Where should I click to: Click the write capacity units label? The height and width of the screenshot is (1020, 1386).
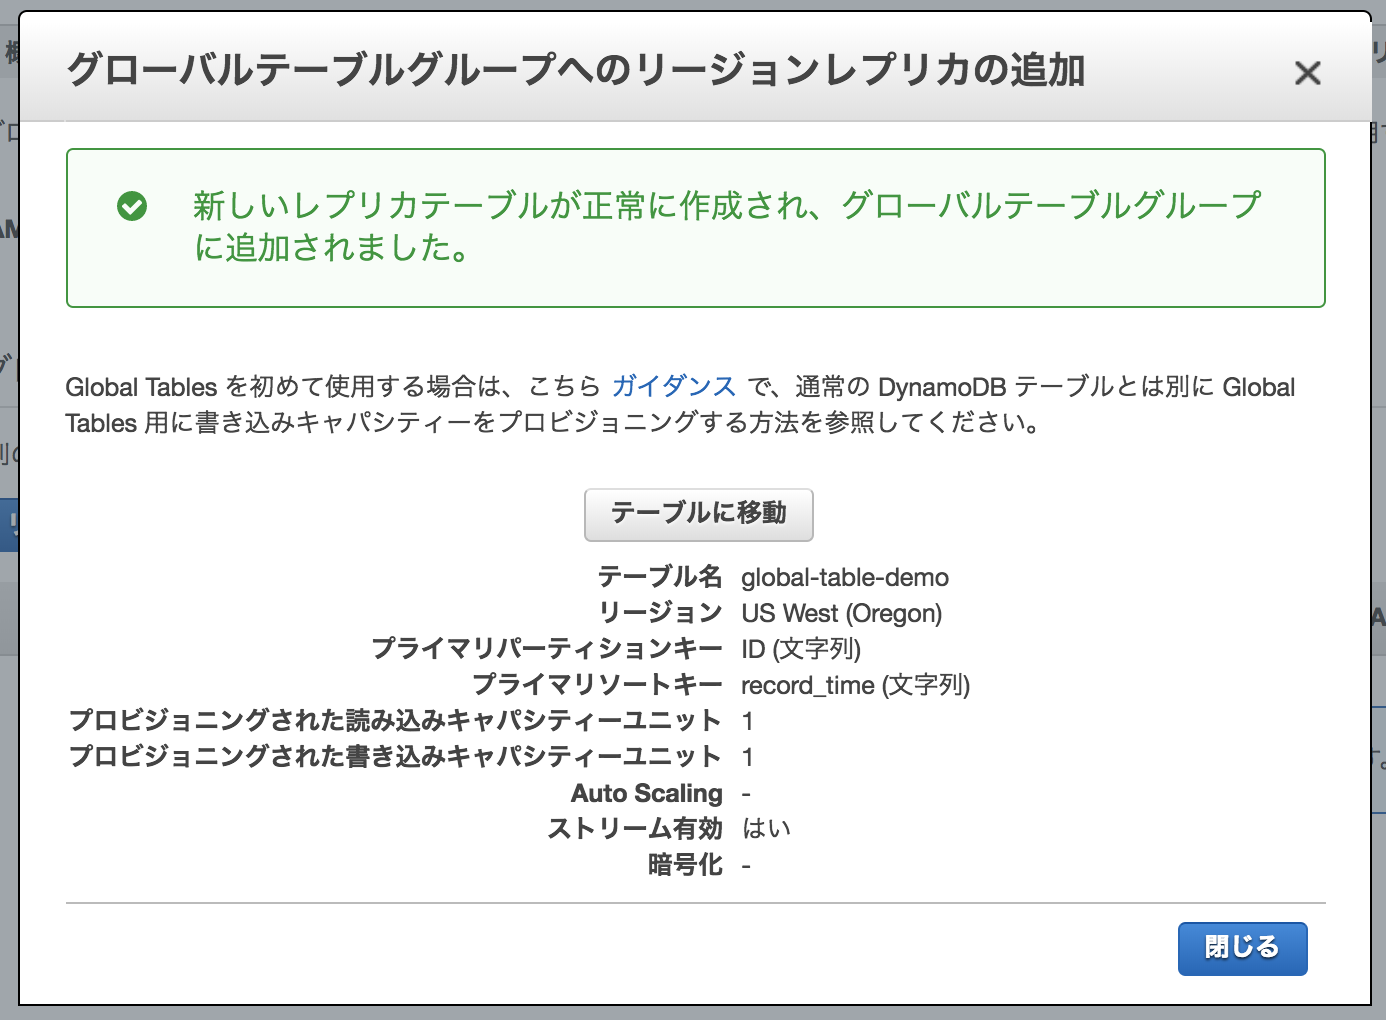pyautogui.click(x=395, y=757)
